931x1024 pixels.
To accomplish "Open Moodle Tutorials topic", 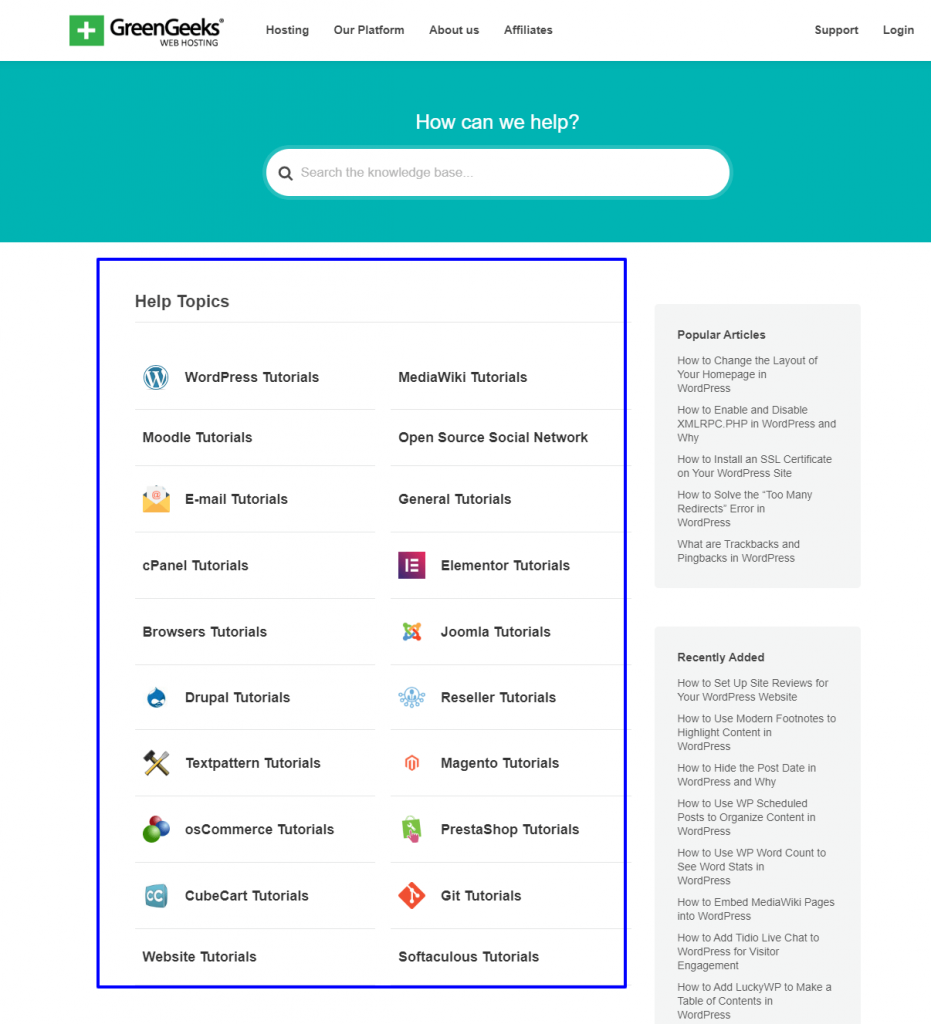I will click(197, 438).
